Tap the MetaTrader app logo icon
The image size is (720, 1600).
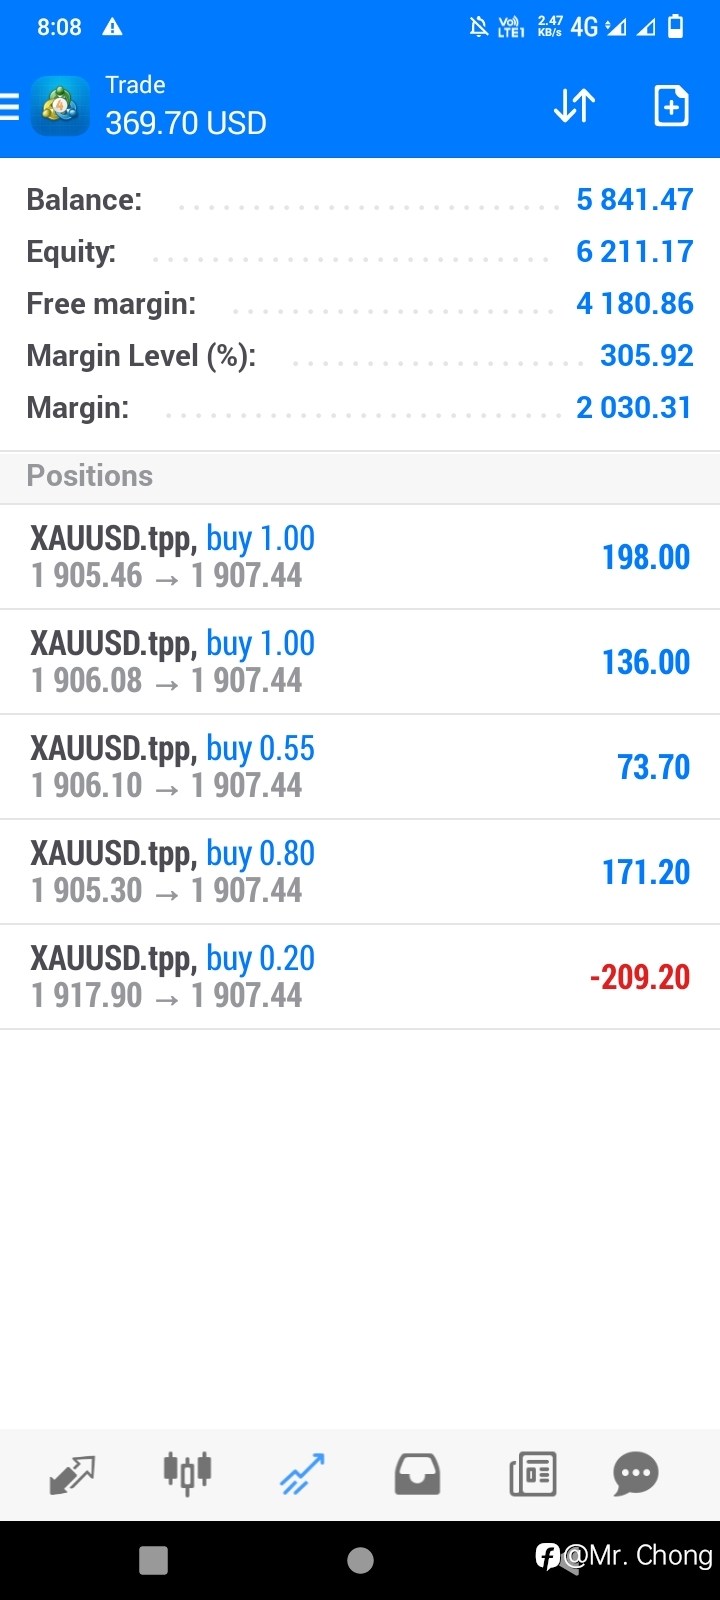click(x=60, y=105)
